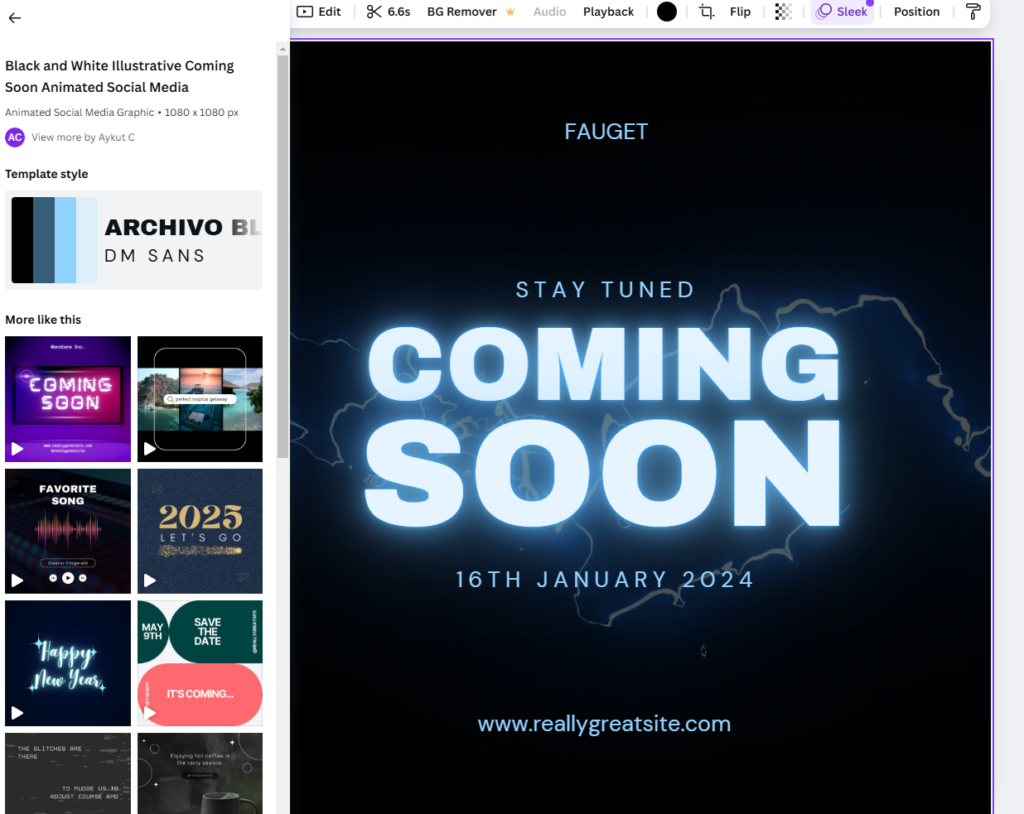Click the crop icon

point(707,12)
